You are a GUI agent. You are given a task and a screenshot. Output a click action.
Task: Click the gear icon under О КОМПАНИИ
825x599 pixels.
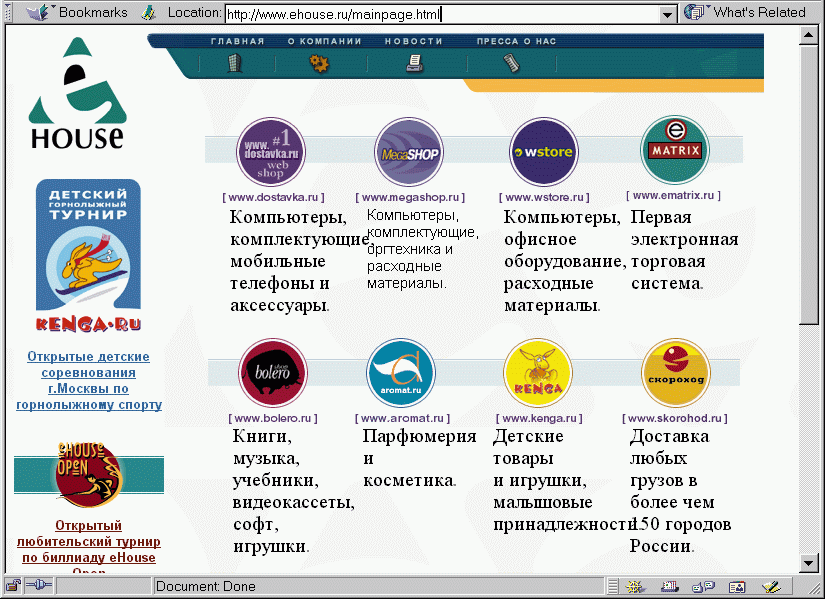click(319, 63)
